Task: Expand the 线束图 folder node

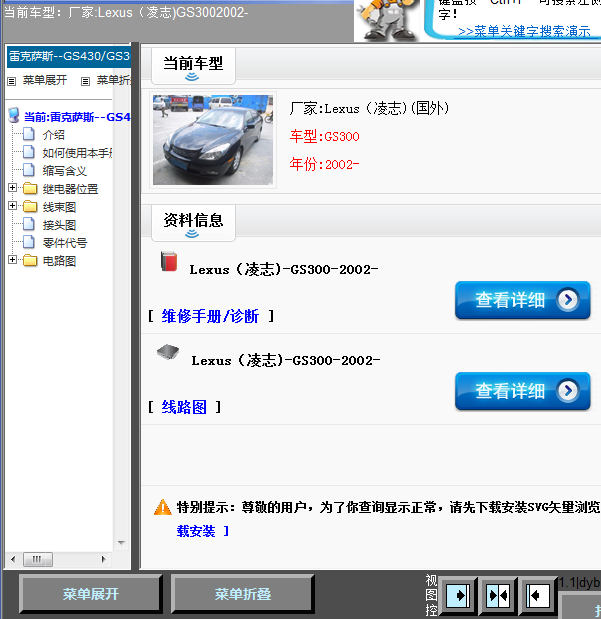Action: pyautogui.click(x=12, y=206)
